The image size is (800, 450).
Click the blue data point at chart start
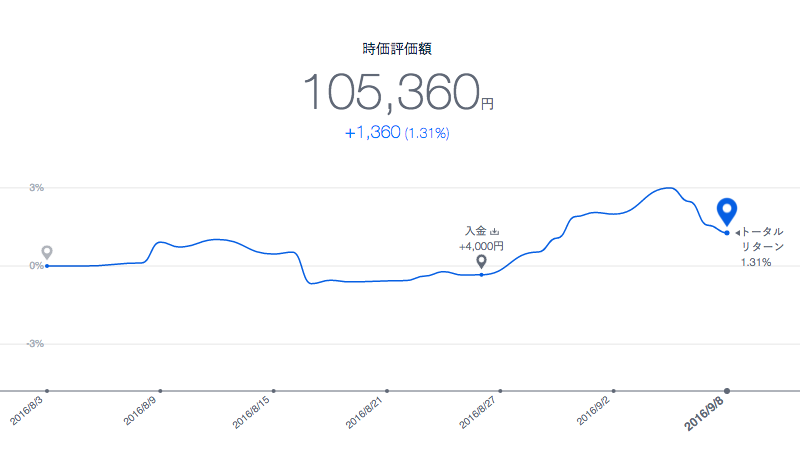[x=47, y=266]
